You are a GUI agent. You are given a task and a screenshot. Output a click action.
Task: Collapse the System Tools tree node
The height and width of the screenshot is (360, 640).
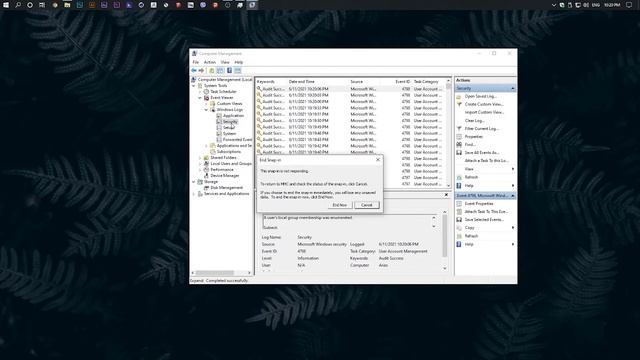pyautogui.click(x=194, y=86)
